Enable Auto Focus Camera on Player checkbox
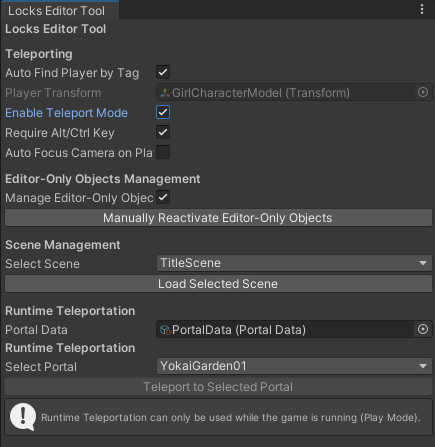Viewport: 435px width, 447px height. point(163,152)
